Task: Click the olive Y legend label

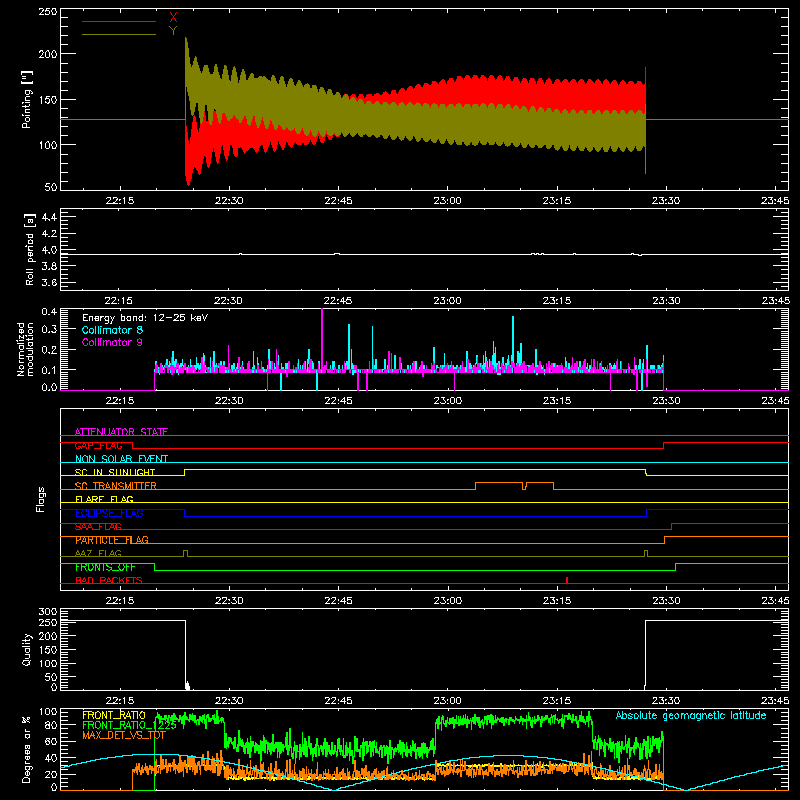Action: point(173,31)
